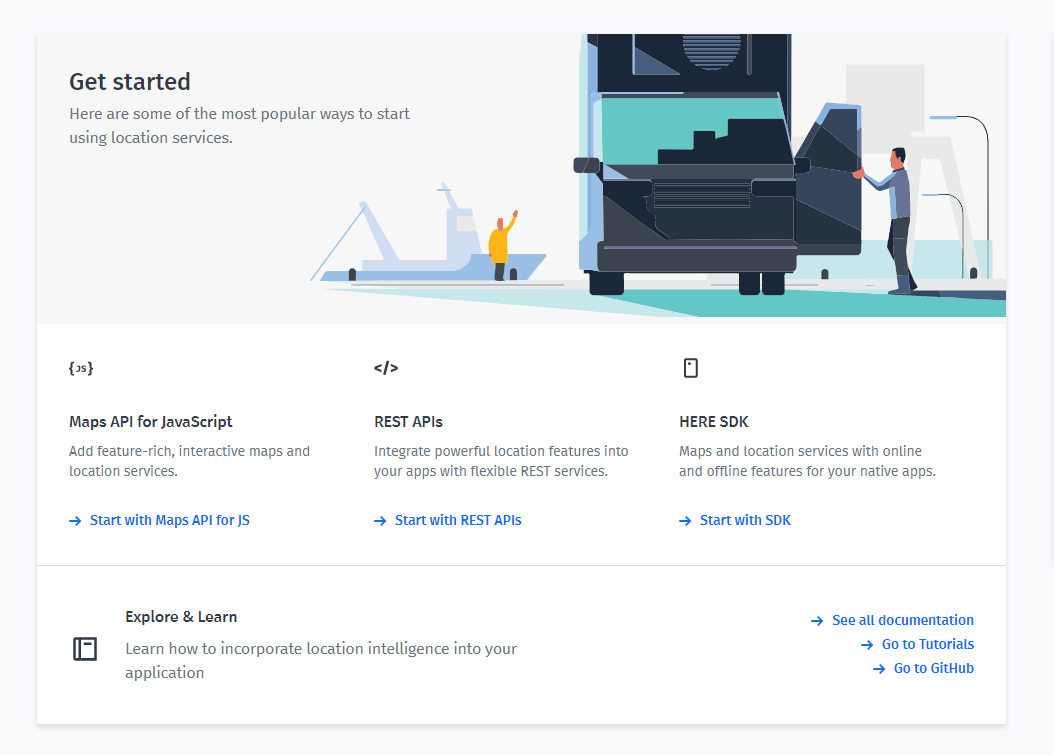Click the Explore & Learn panel icon

coord(85,648)
